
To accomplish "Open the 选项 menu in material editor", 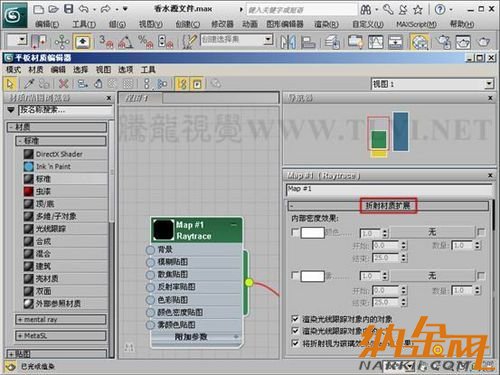I will pos(125,70).
